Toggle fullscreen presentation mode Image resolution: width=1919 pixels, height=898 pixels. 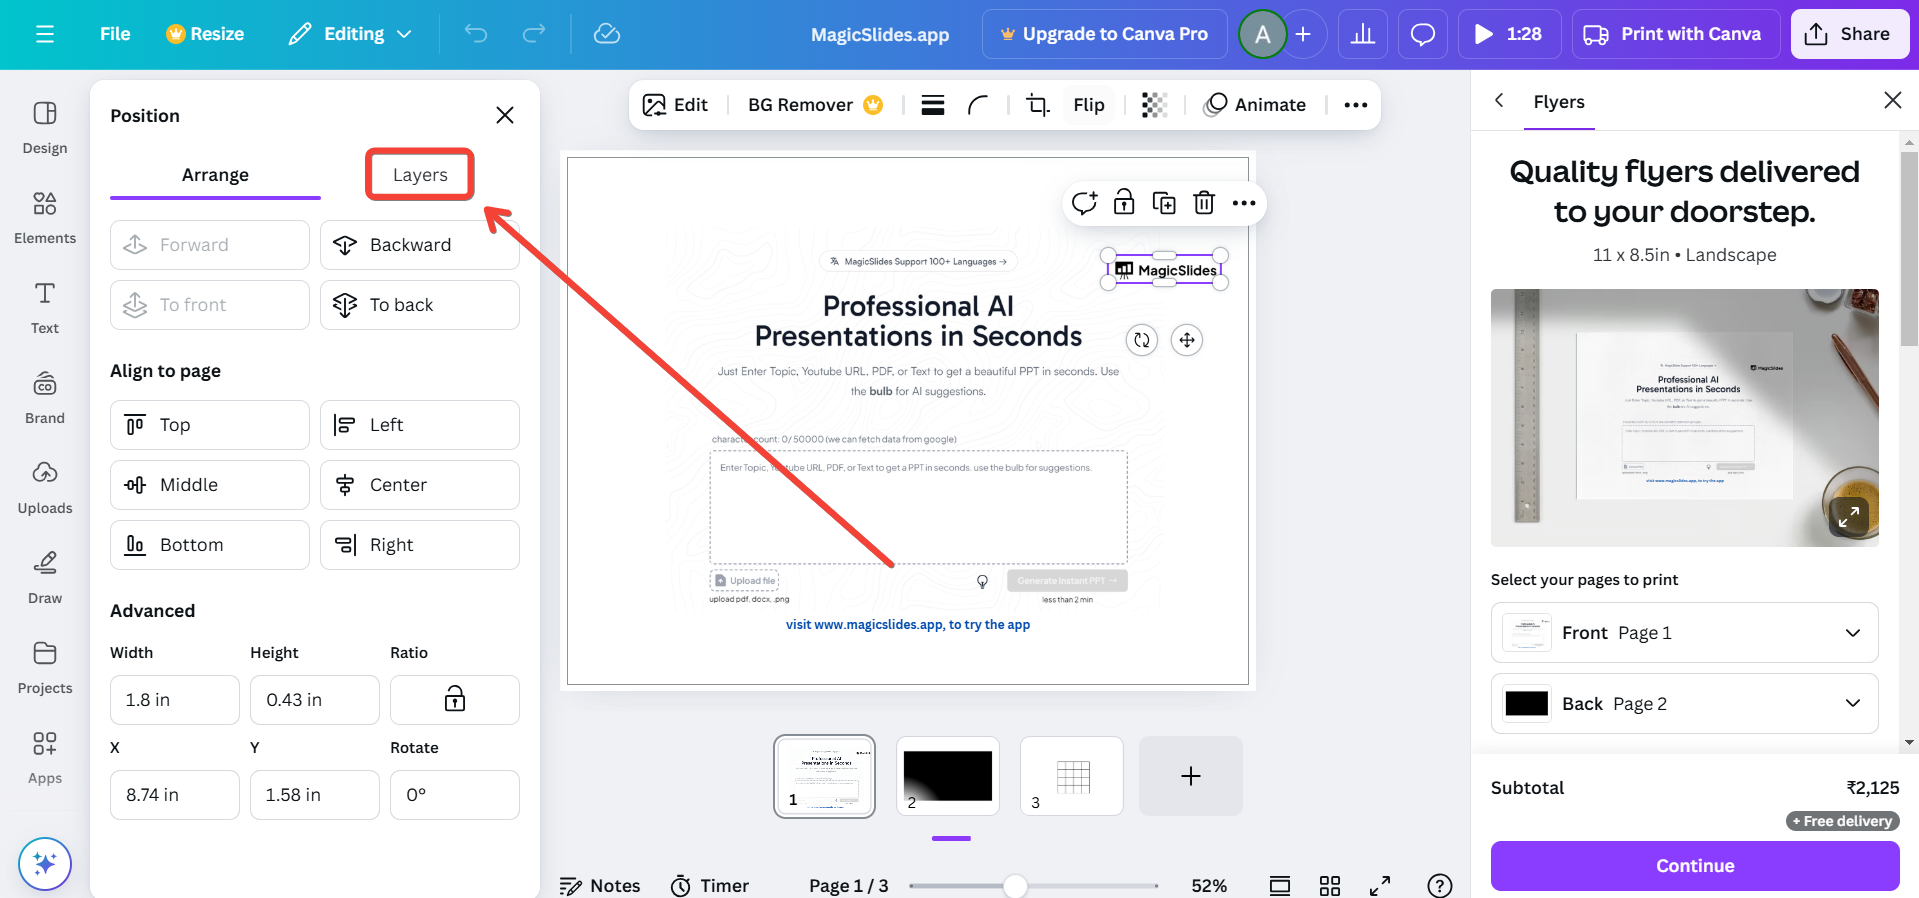1380,886
